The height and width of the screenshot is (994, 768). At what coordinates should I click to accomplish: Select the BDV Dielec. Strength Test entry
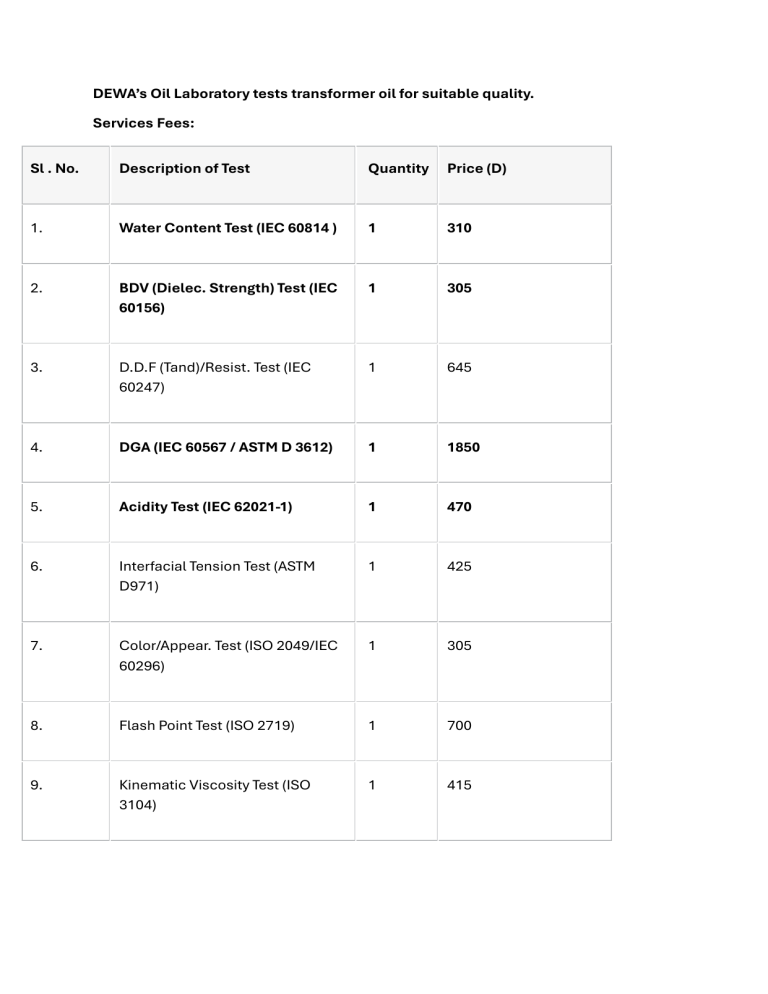228,298
